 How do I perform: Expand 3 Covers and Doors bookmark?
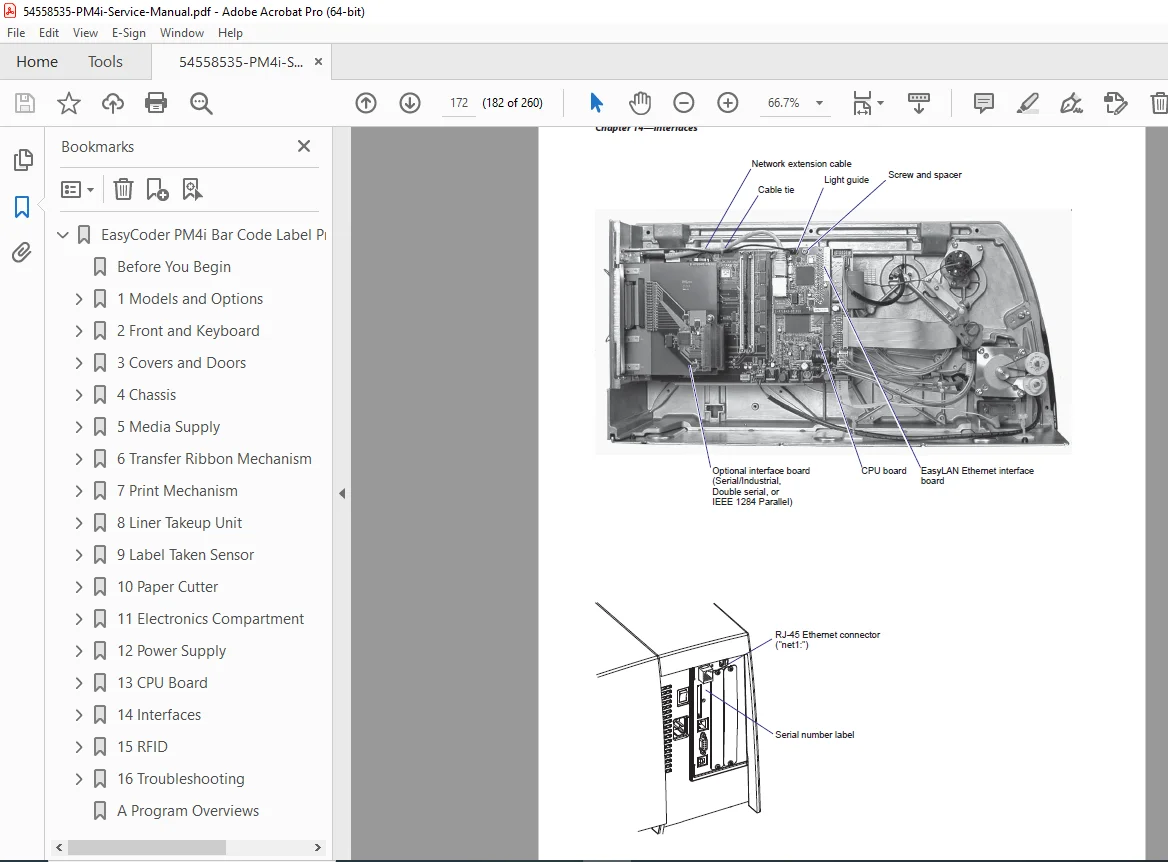79,363
